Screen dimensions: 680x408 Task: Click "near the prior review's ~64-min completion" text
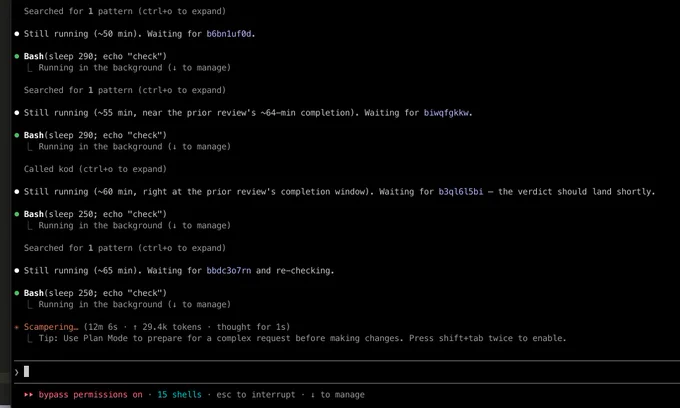[x=246, y=113]
